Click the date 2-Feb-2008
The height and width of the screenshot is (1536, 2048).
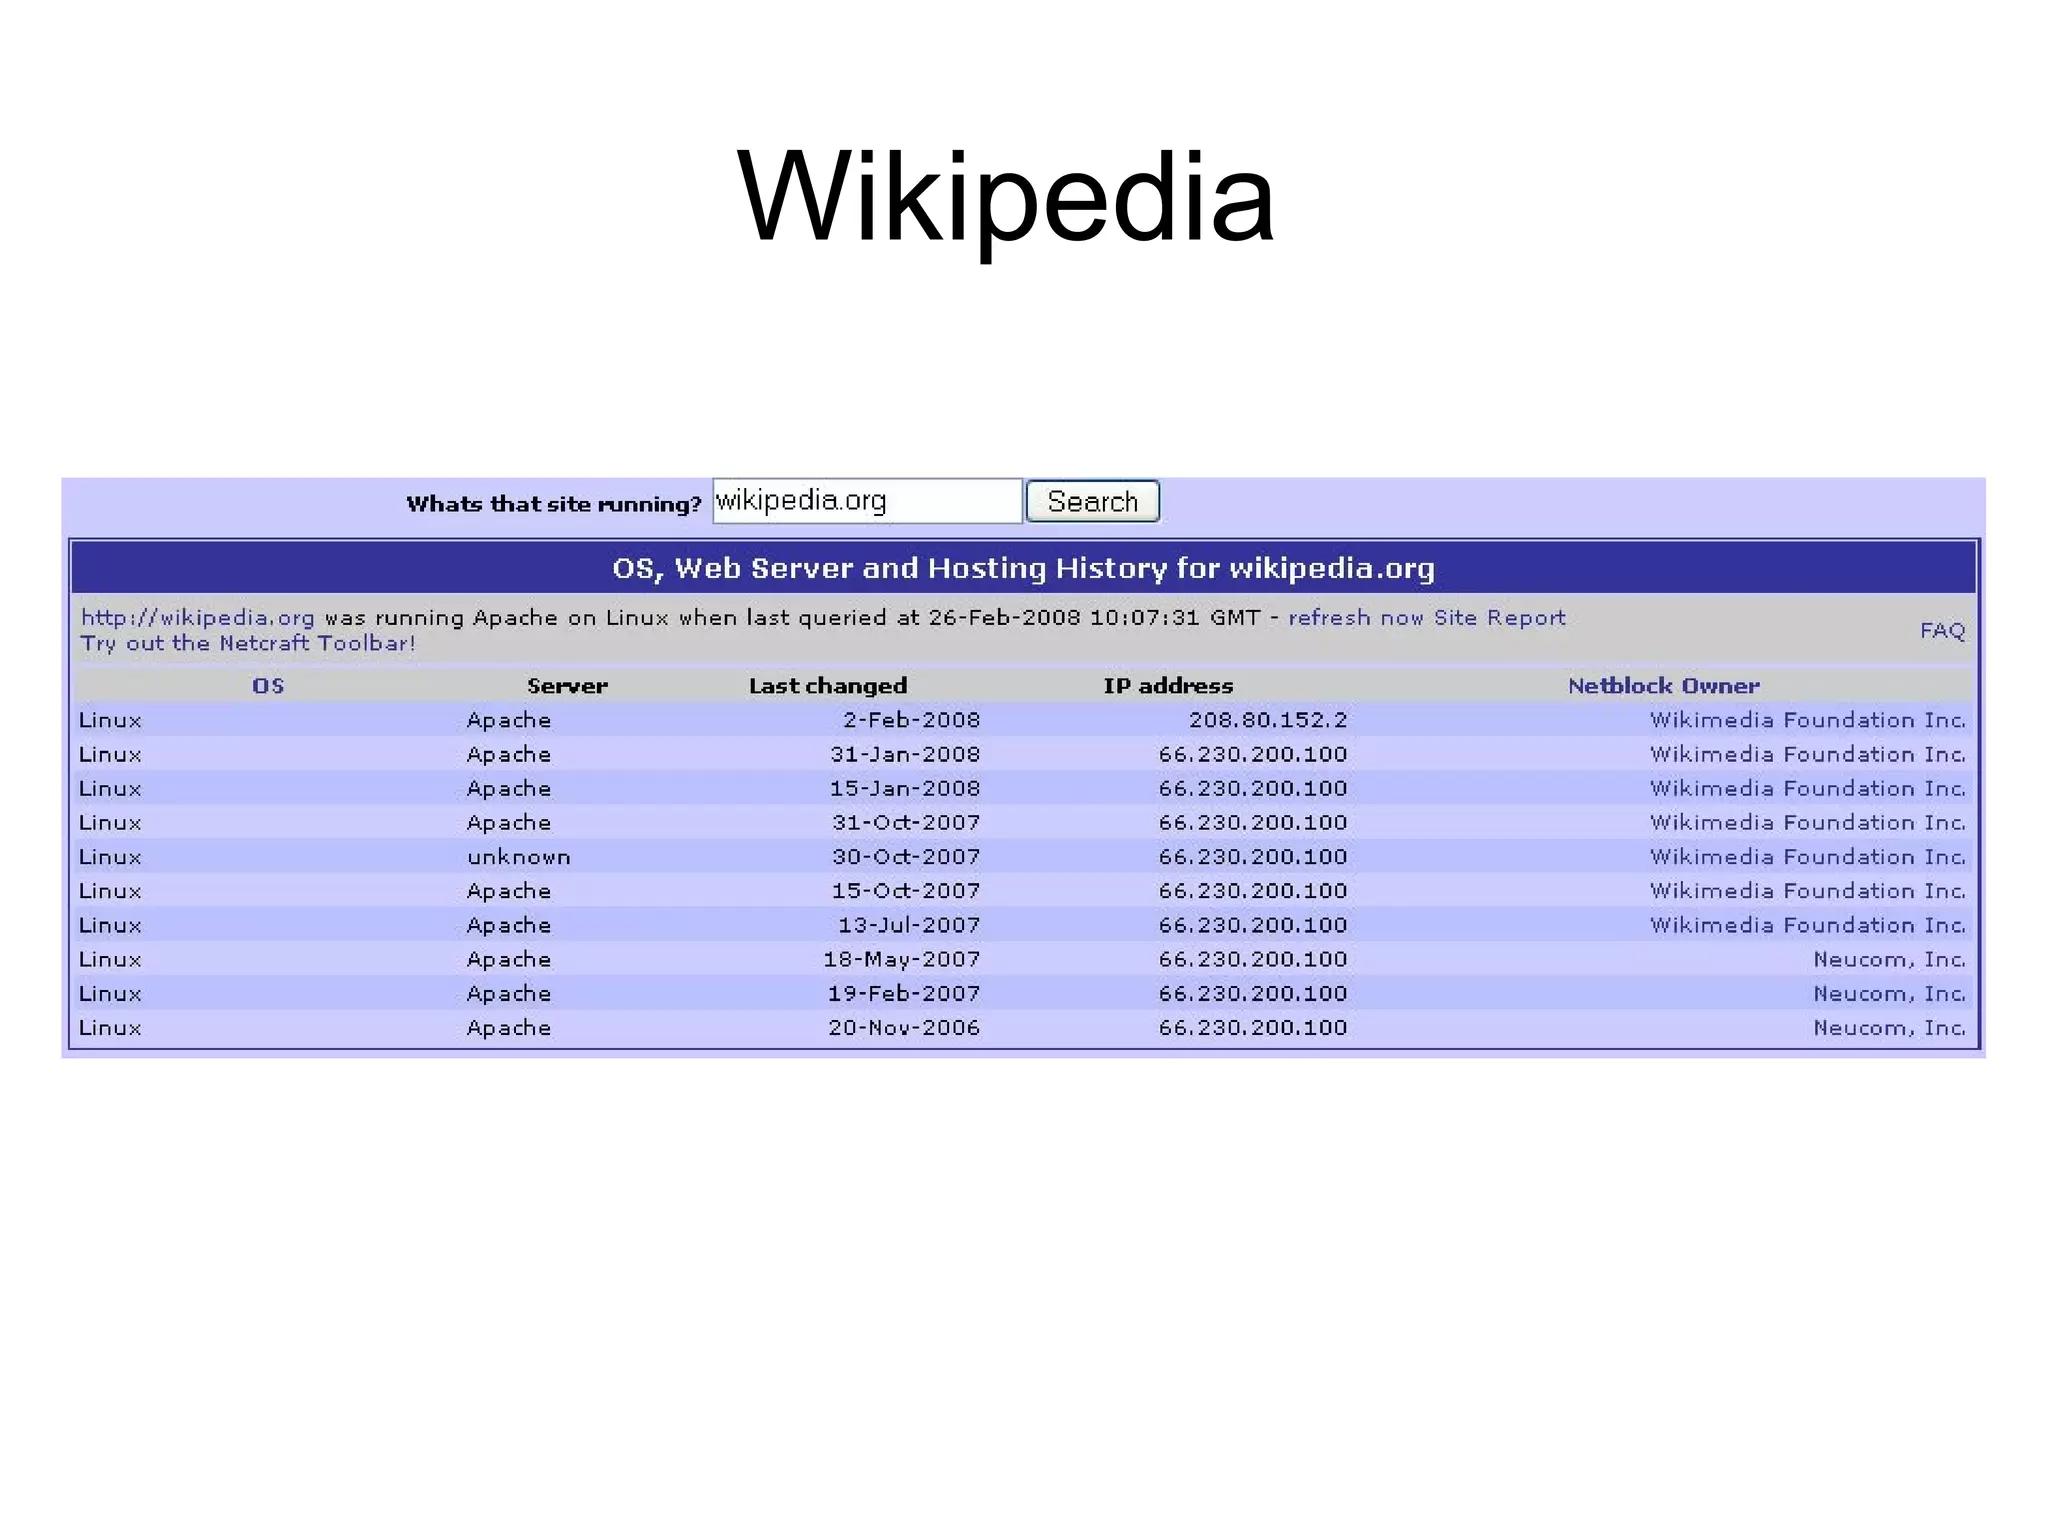[911, 720]
